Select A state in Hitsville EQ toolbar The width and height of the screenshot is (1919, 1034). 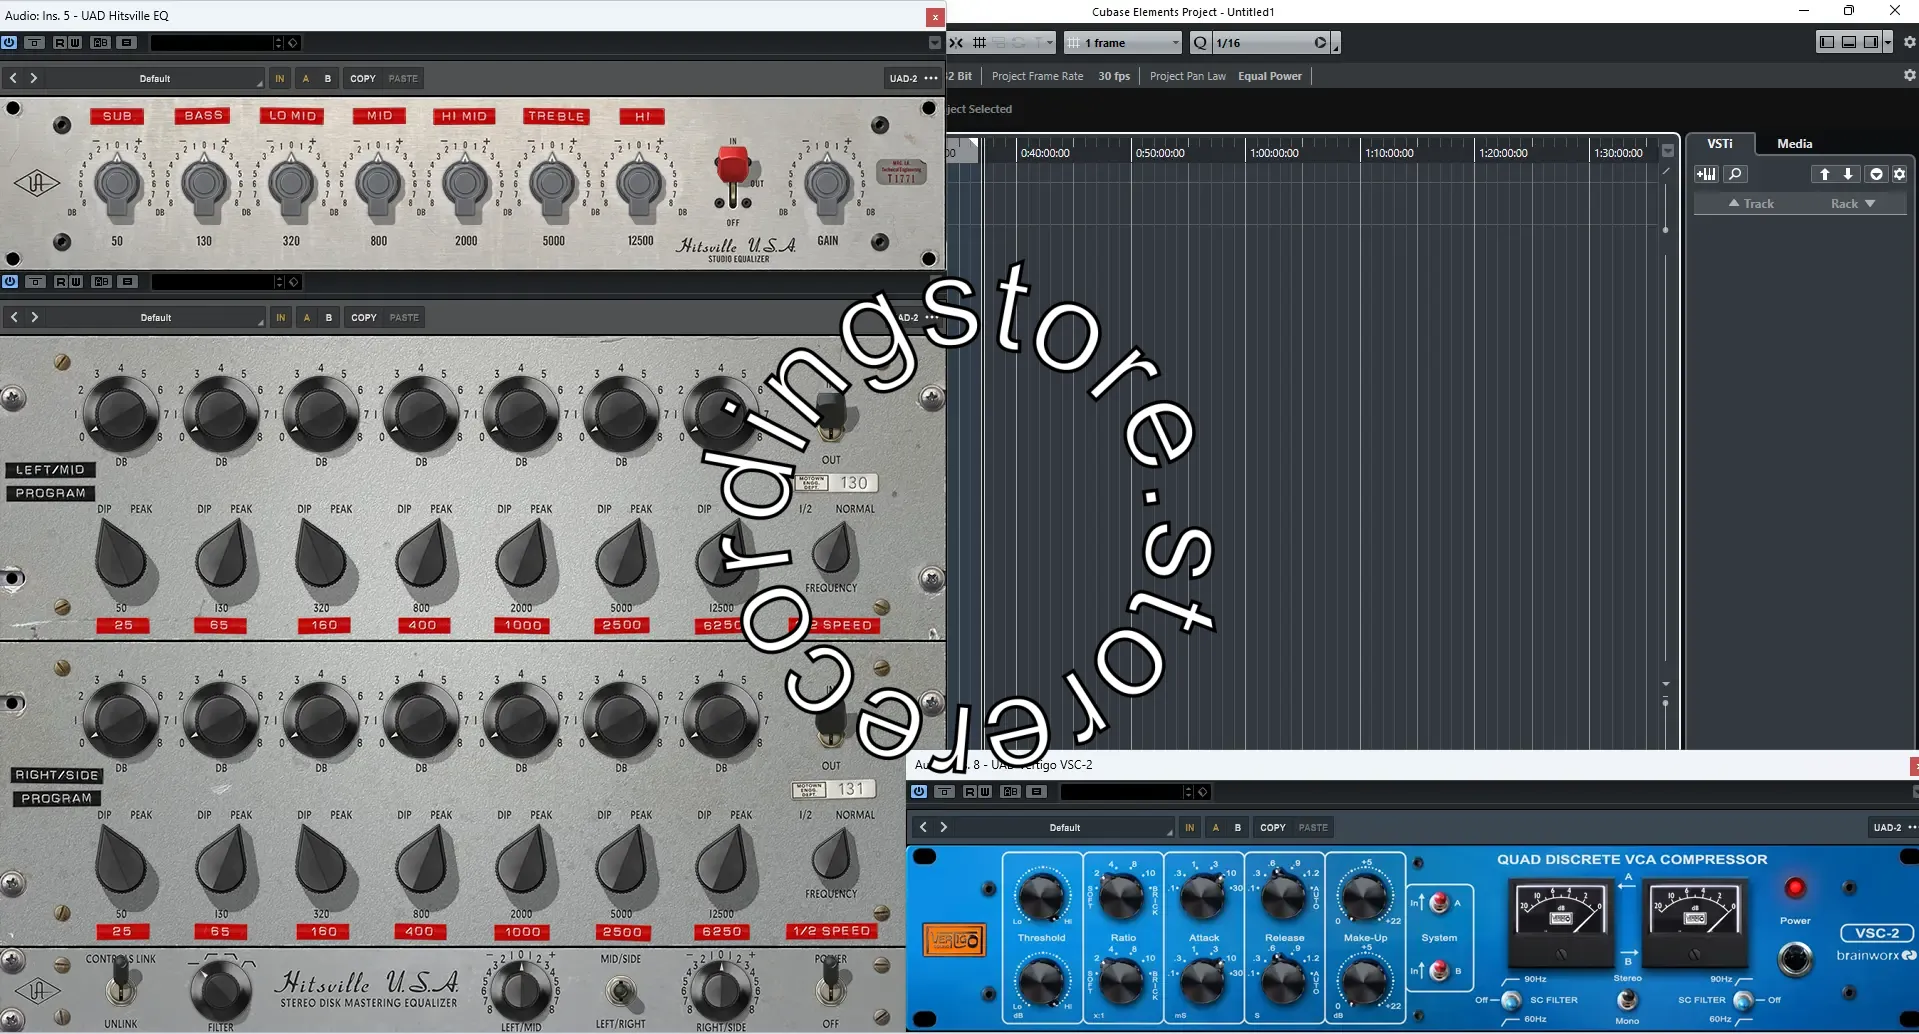click(306, 78)
